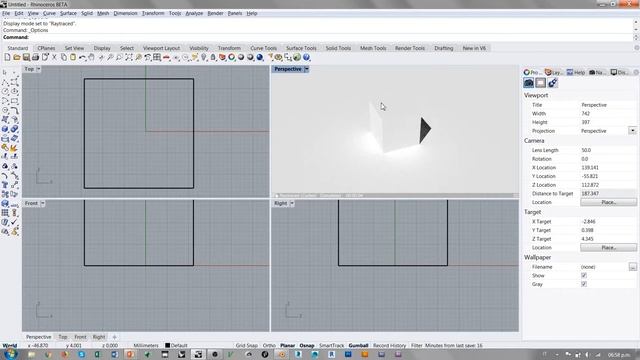Switch to the CPlanes toolbar tab
Screen dimensions: 640x360
tap(46, 48)
